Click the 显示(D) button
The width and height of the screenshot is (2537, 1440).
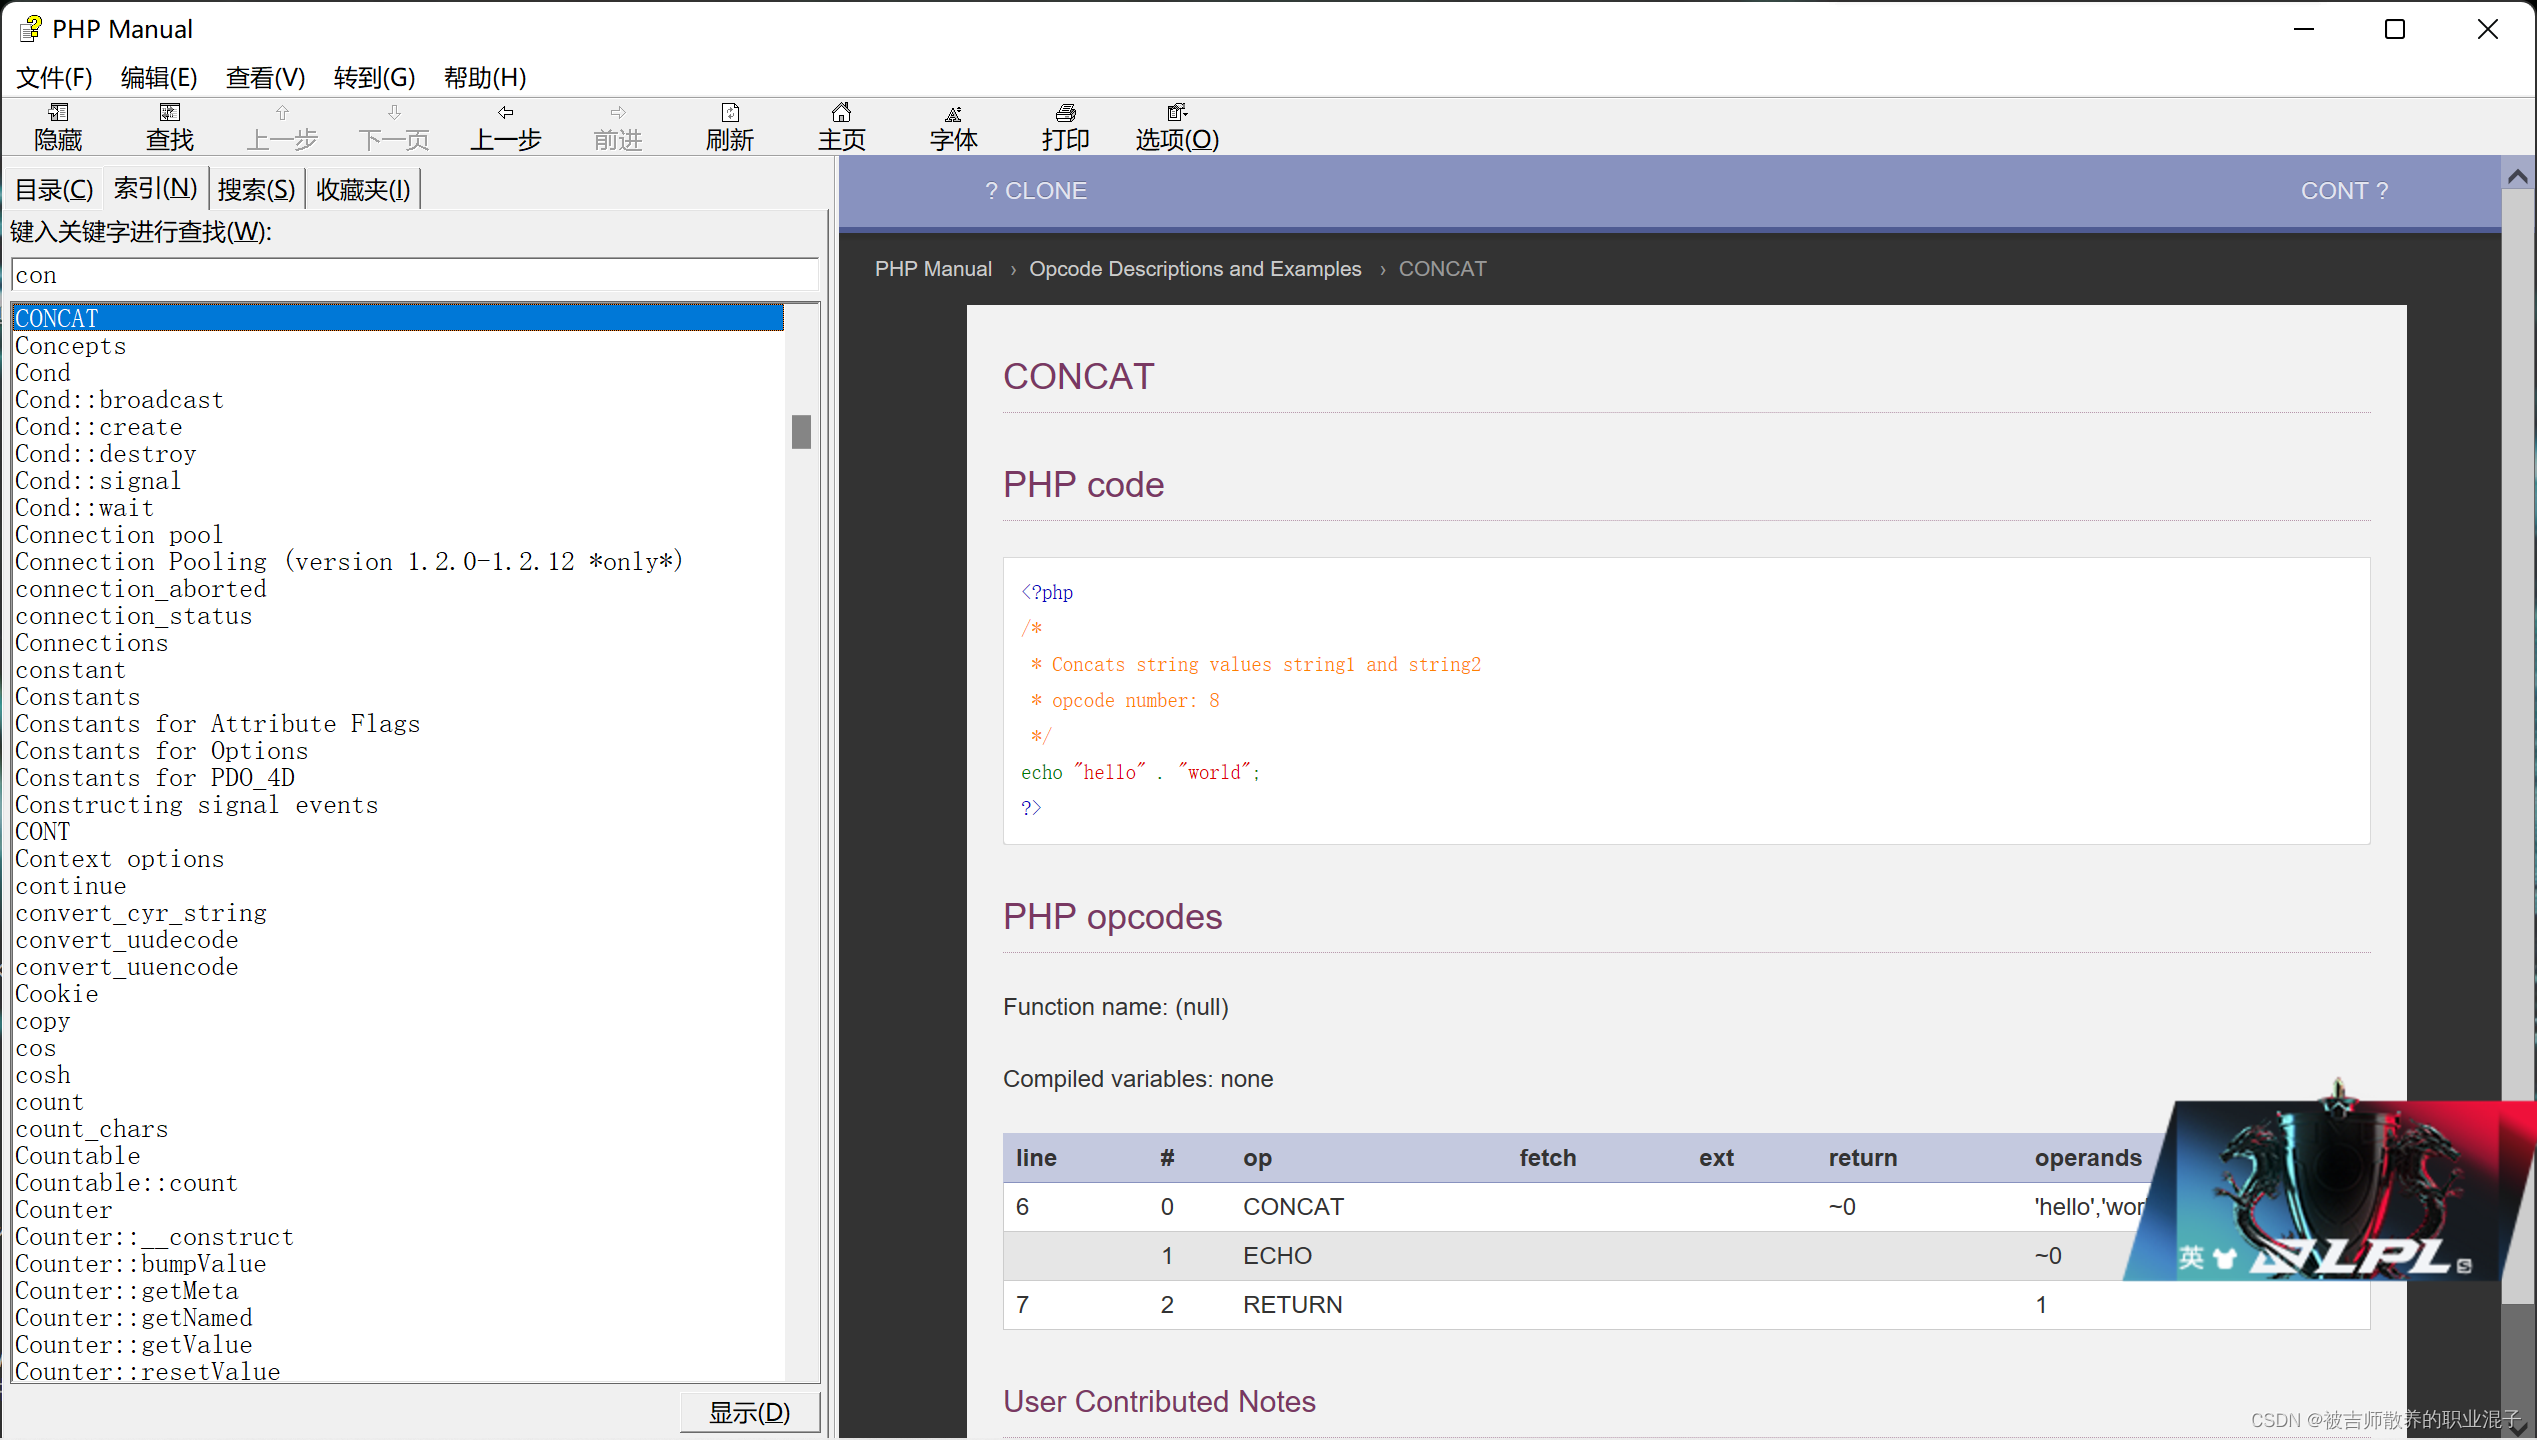coord(749,1412)
